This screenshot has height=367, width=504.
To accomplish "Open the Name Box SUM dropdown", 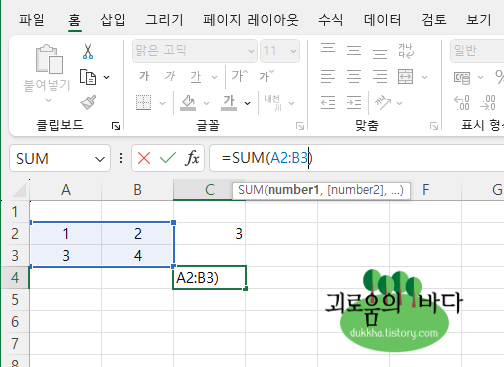I will (100, 159).
